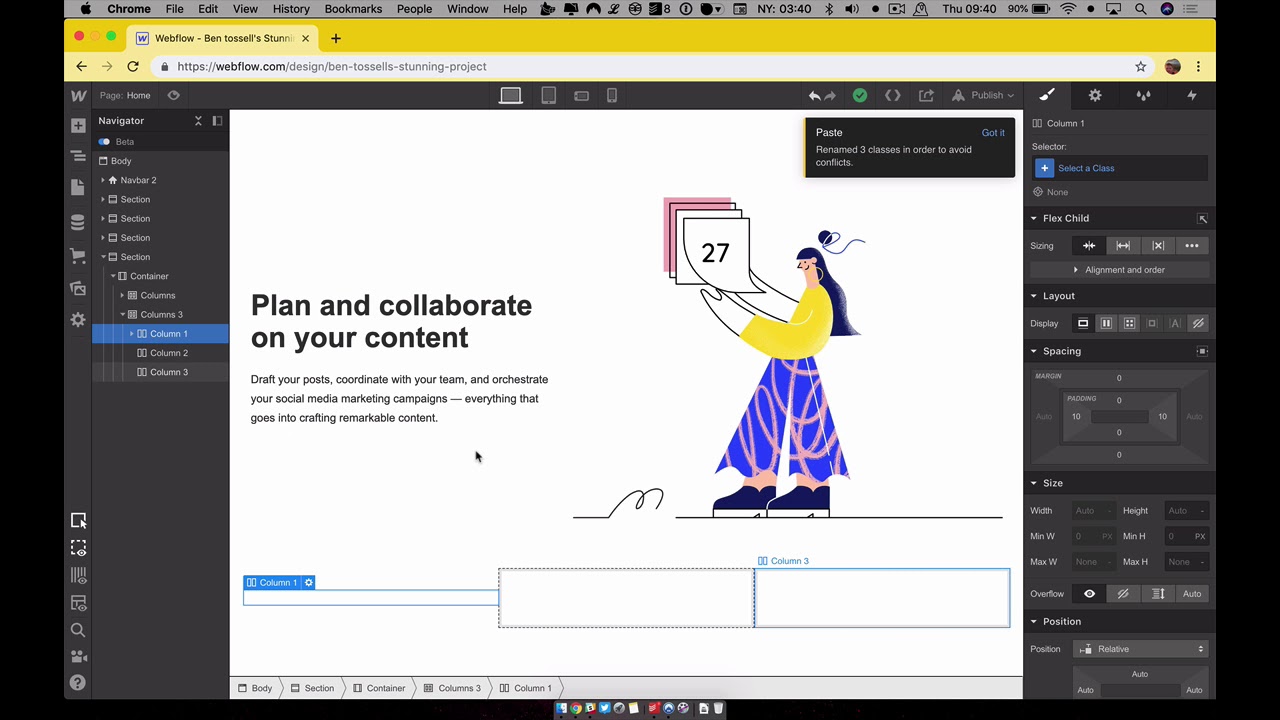The width and height of the screenshot is (1280, 720).
Task: Toggle page preview eye icon
Action: coord(173,95)
